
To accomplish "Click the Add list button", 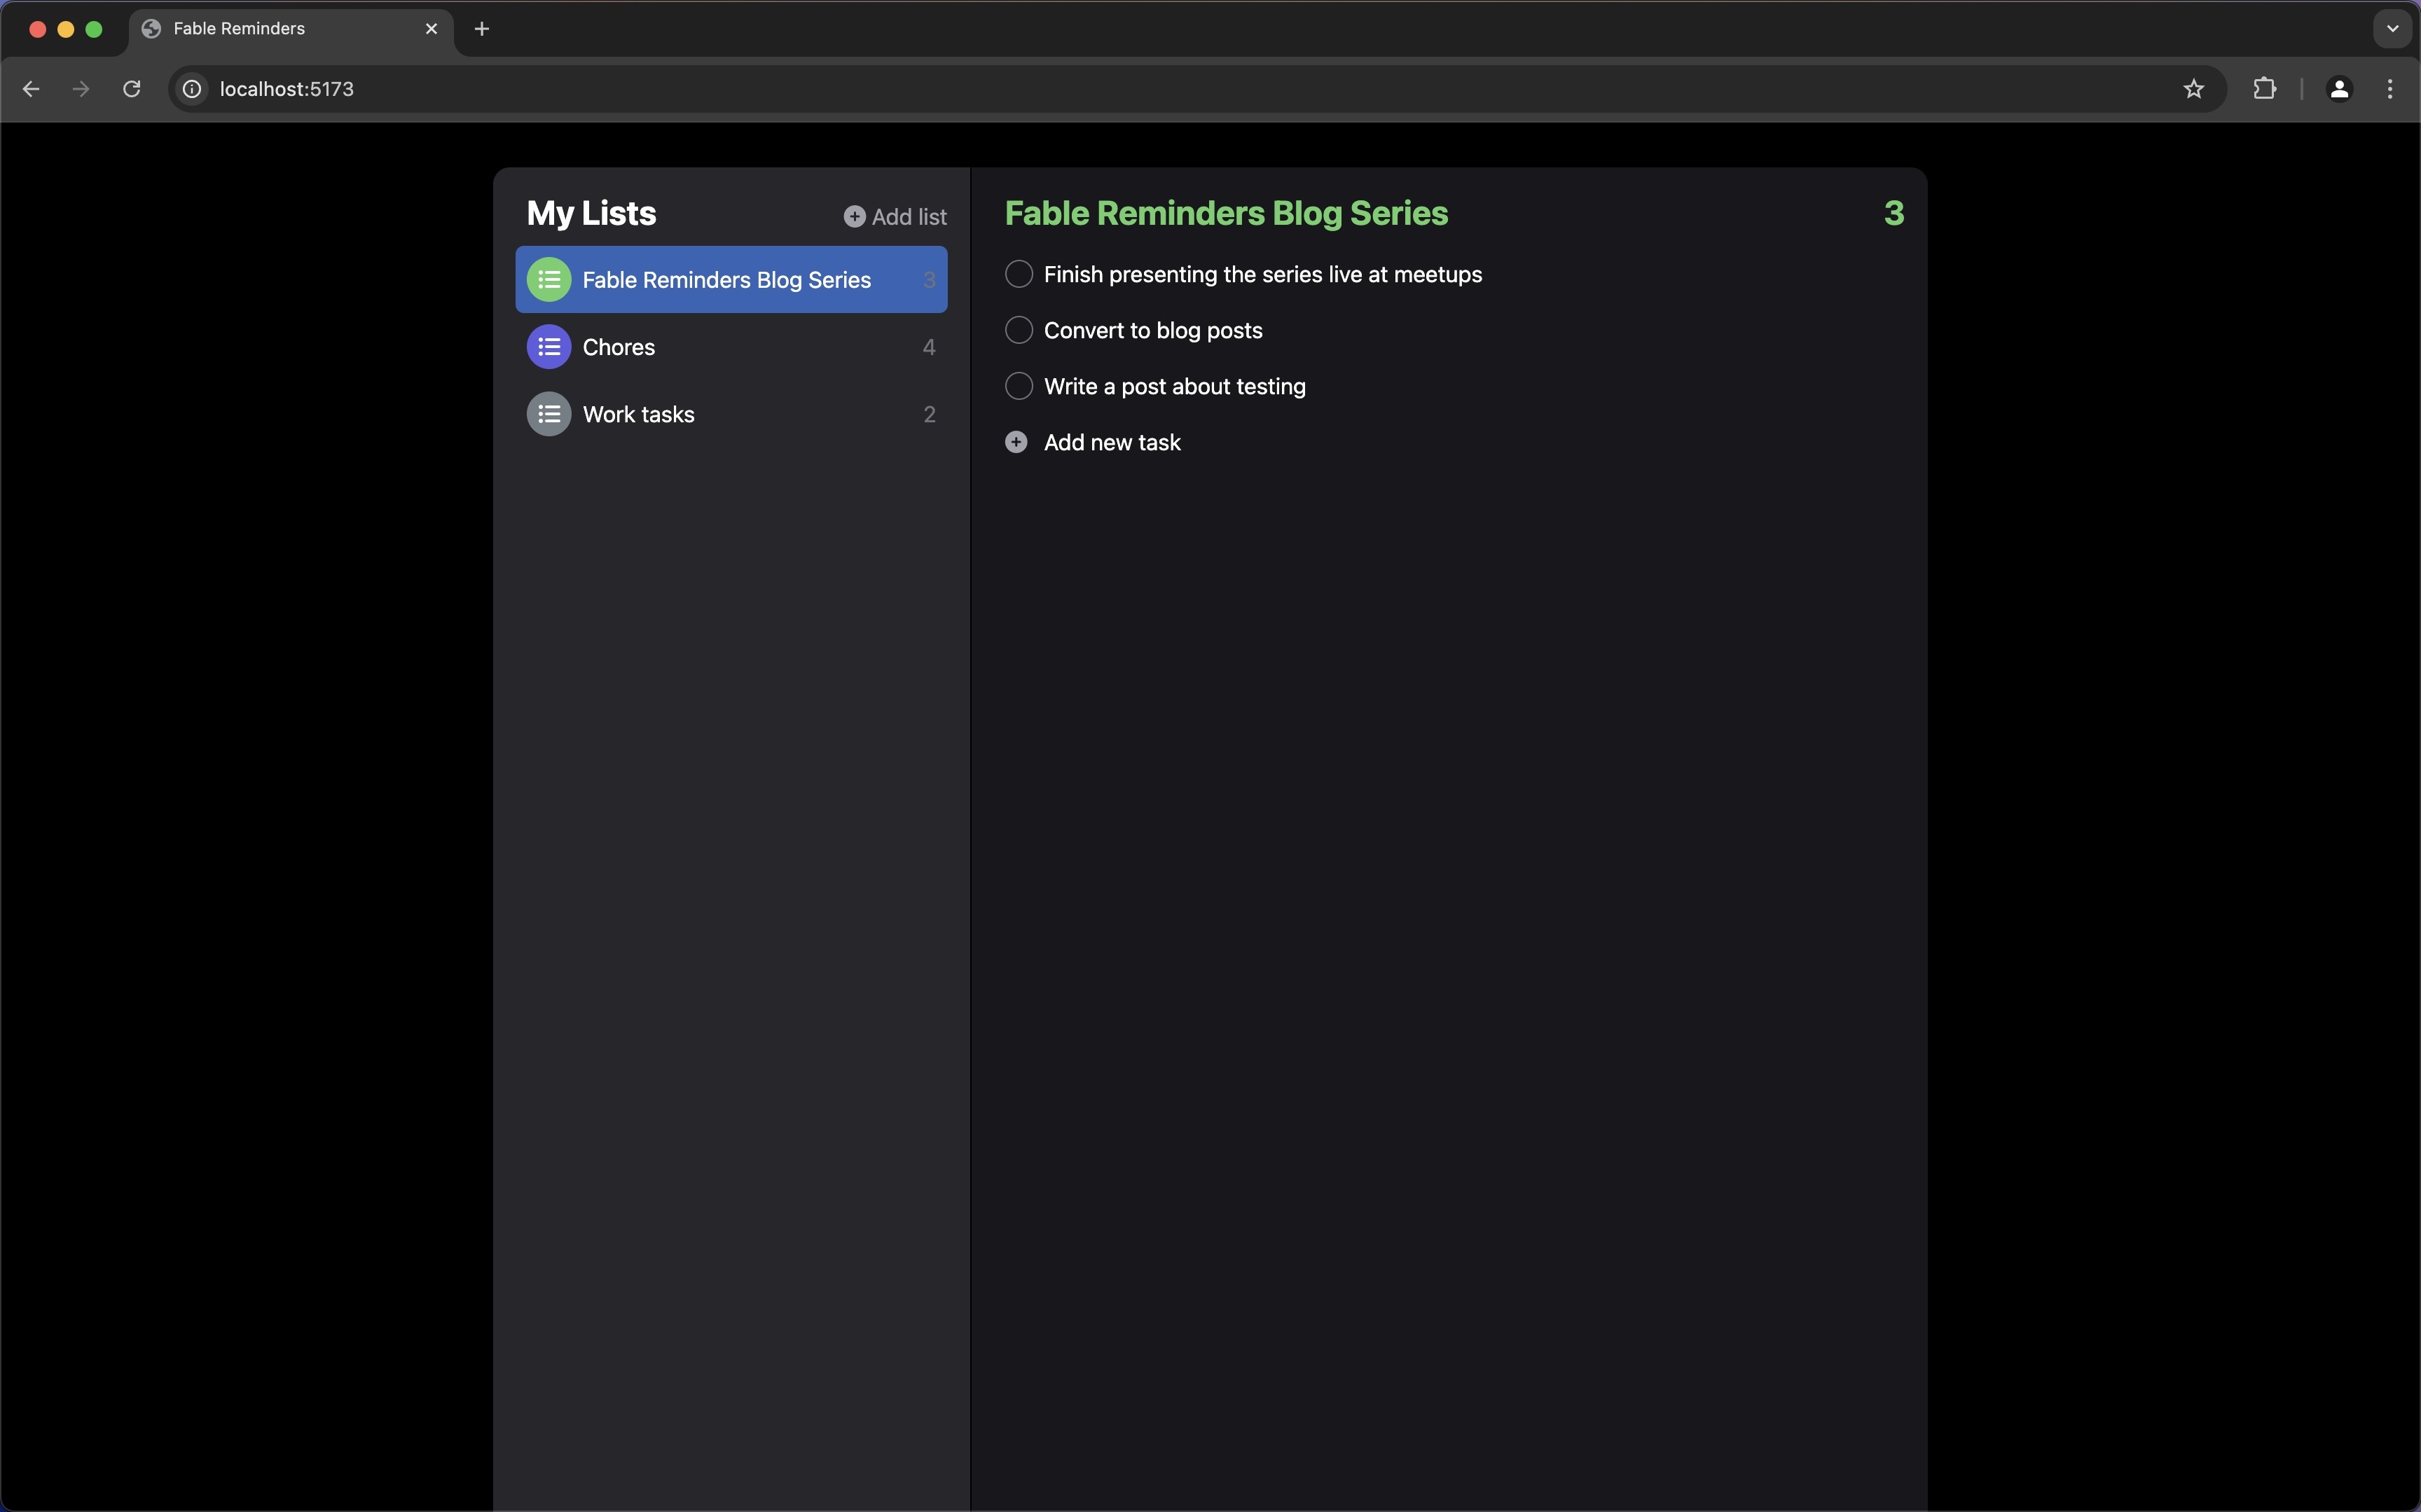I will pyautogui.click(x=895, y=217).
